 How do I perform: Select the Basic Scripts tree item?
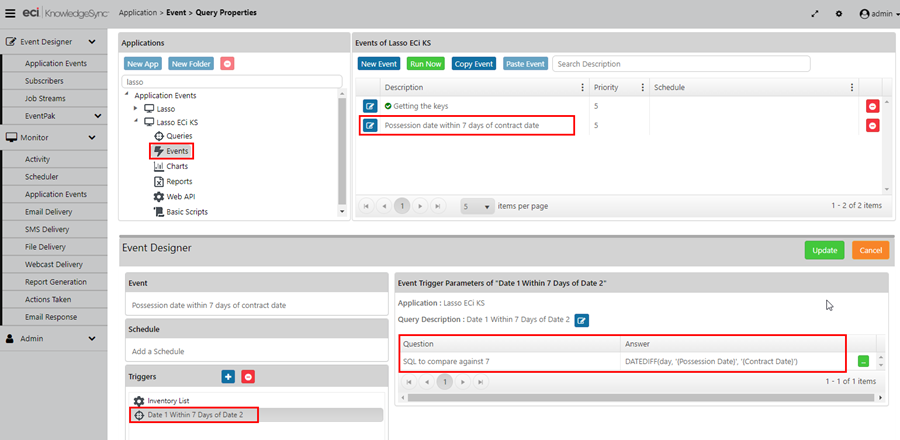click(x=181, y=212)
